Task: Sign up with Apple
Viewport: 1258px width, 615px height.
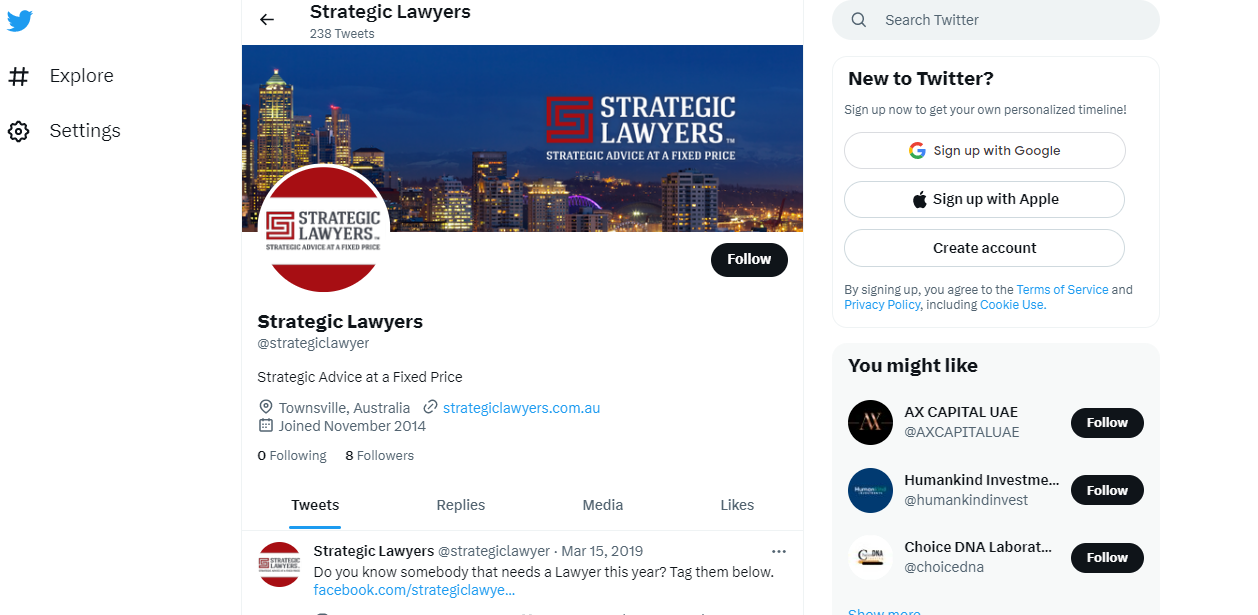Action: point(985,199)
